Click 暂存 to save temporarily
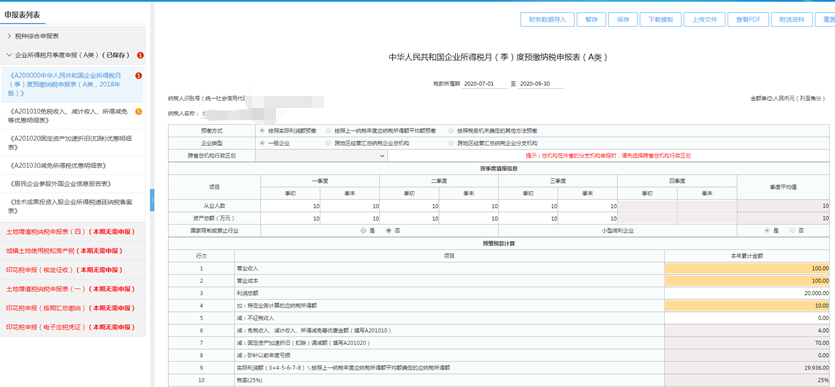 [x=591, y=19]
